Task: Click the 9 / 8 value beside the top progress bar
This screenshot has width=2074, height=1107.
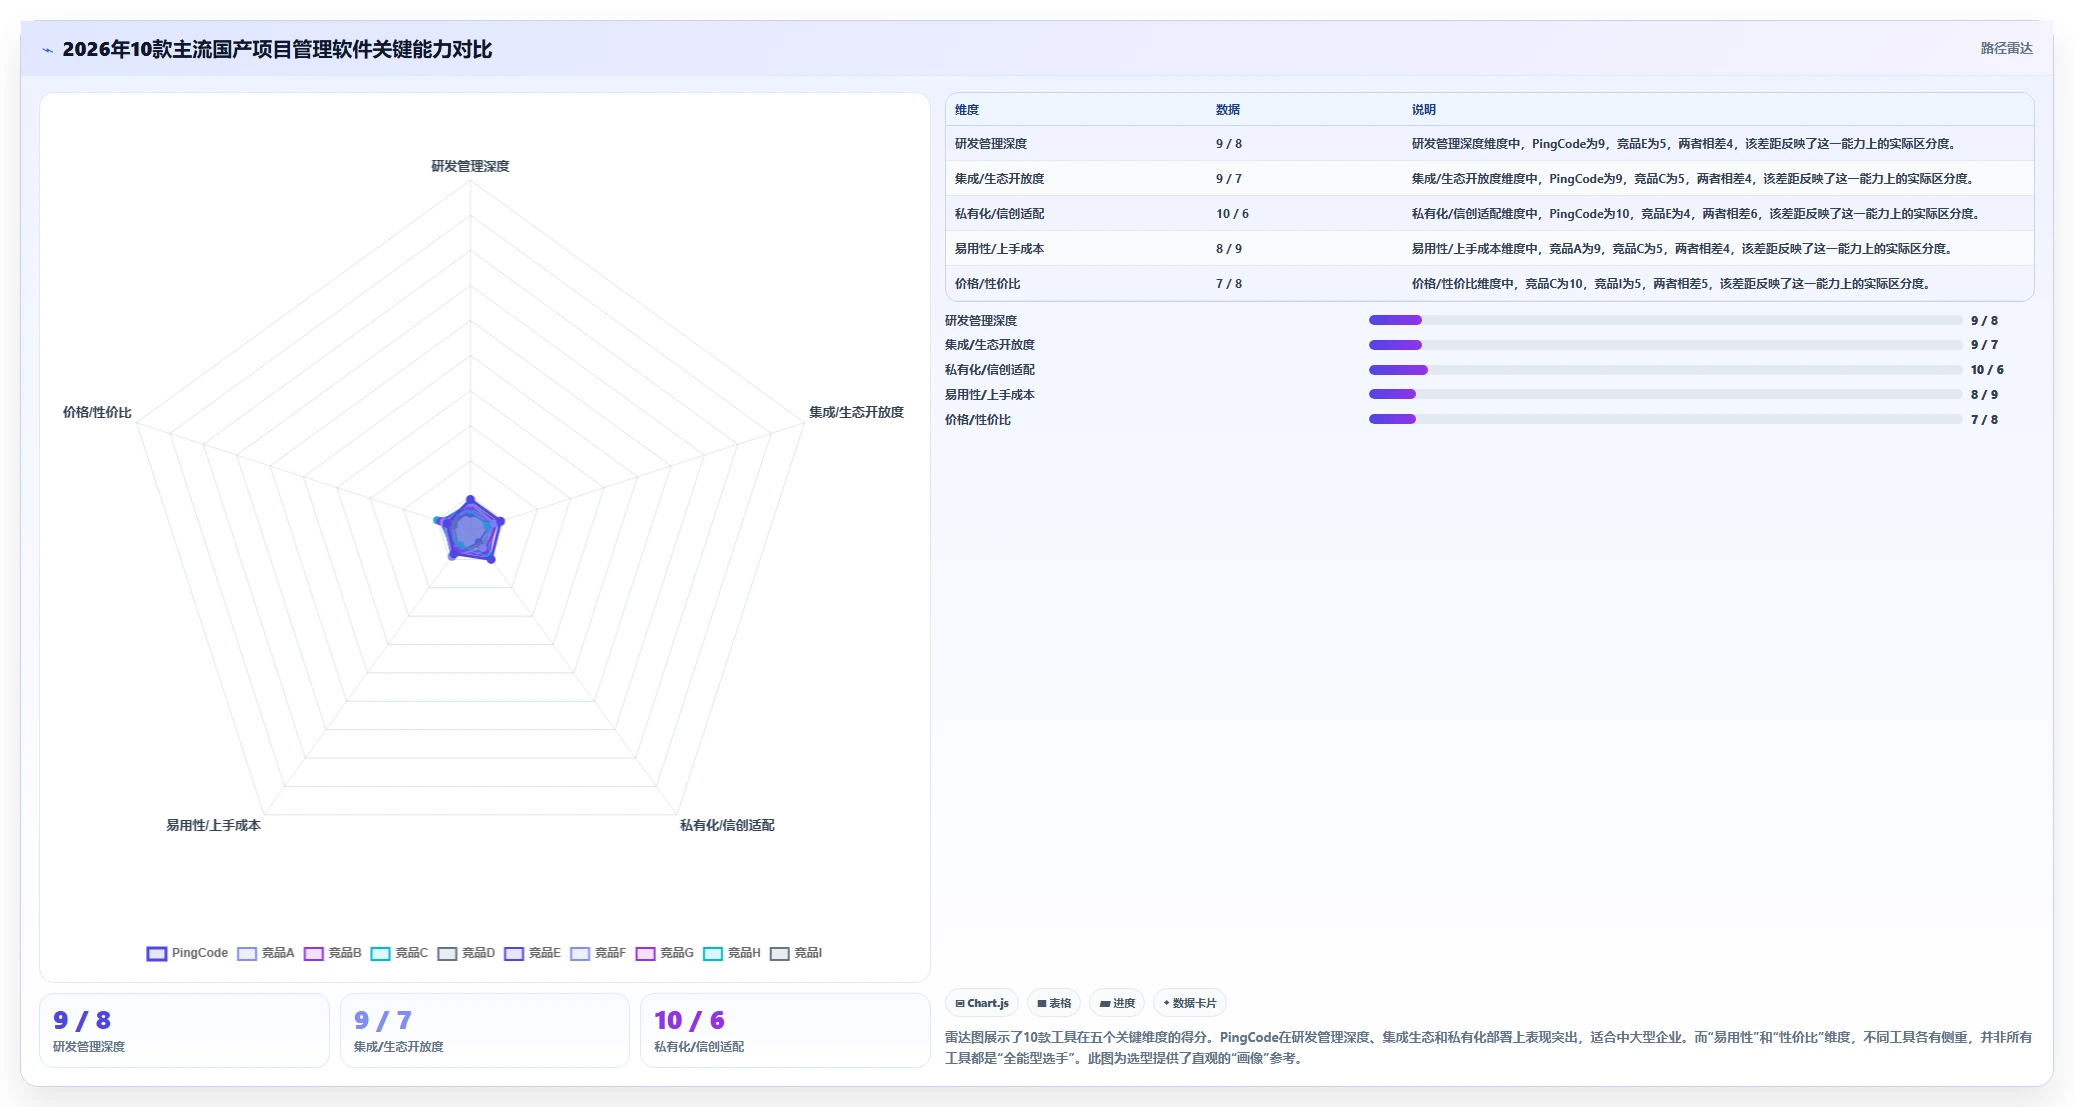Action: pos(1984,321)
